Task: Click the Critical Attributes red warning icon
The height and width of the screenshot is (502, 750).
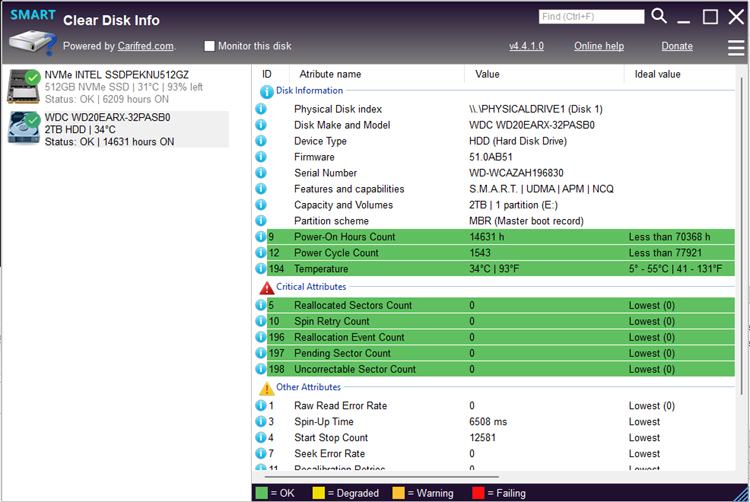Action: pos(266,288)
